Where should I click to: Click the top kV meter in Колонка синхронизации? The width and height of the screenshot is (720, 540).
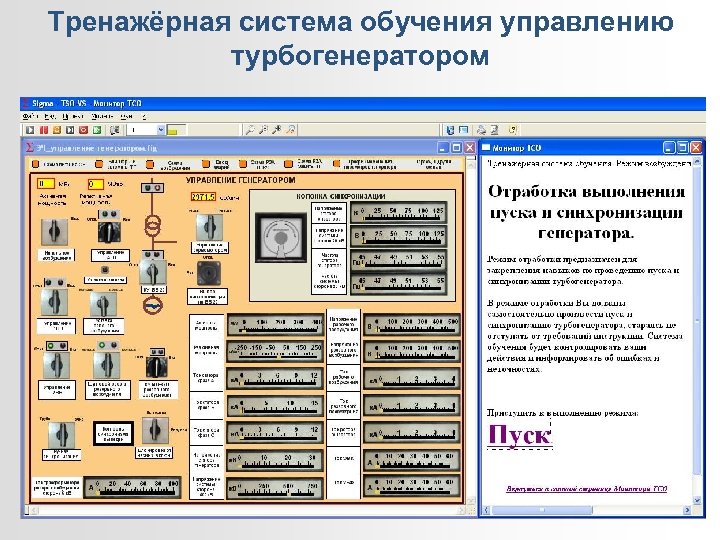click(x=399, y=213)
